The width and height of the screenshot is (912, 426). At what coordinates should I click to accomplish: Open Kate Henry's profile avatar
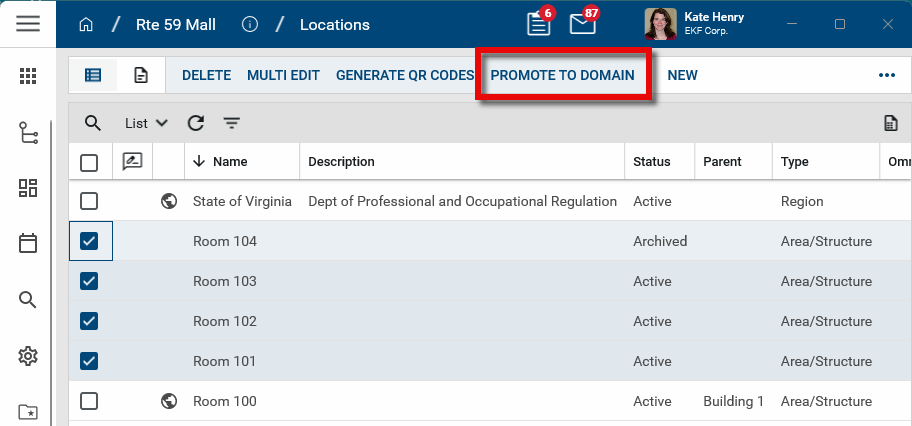(x=661, y=24)
